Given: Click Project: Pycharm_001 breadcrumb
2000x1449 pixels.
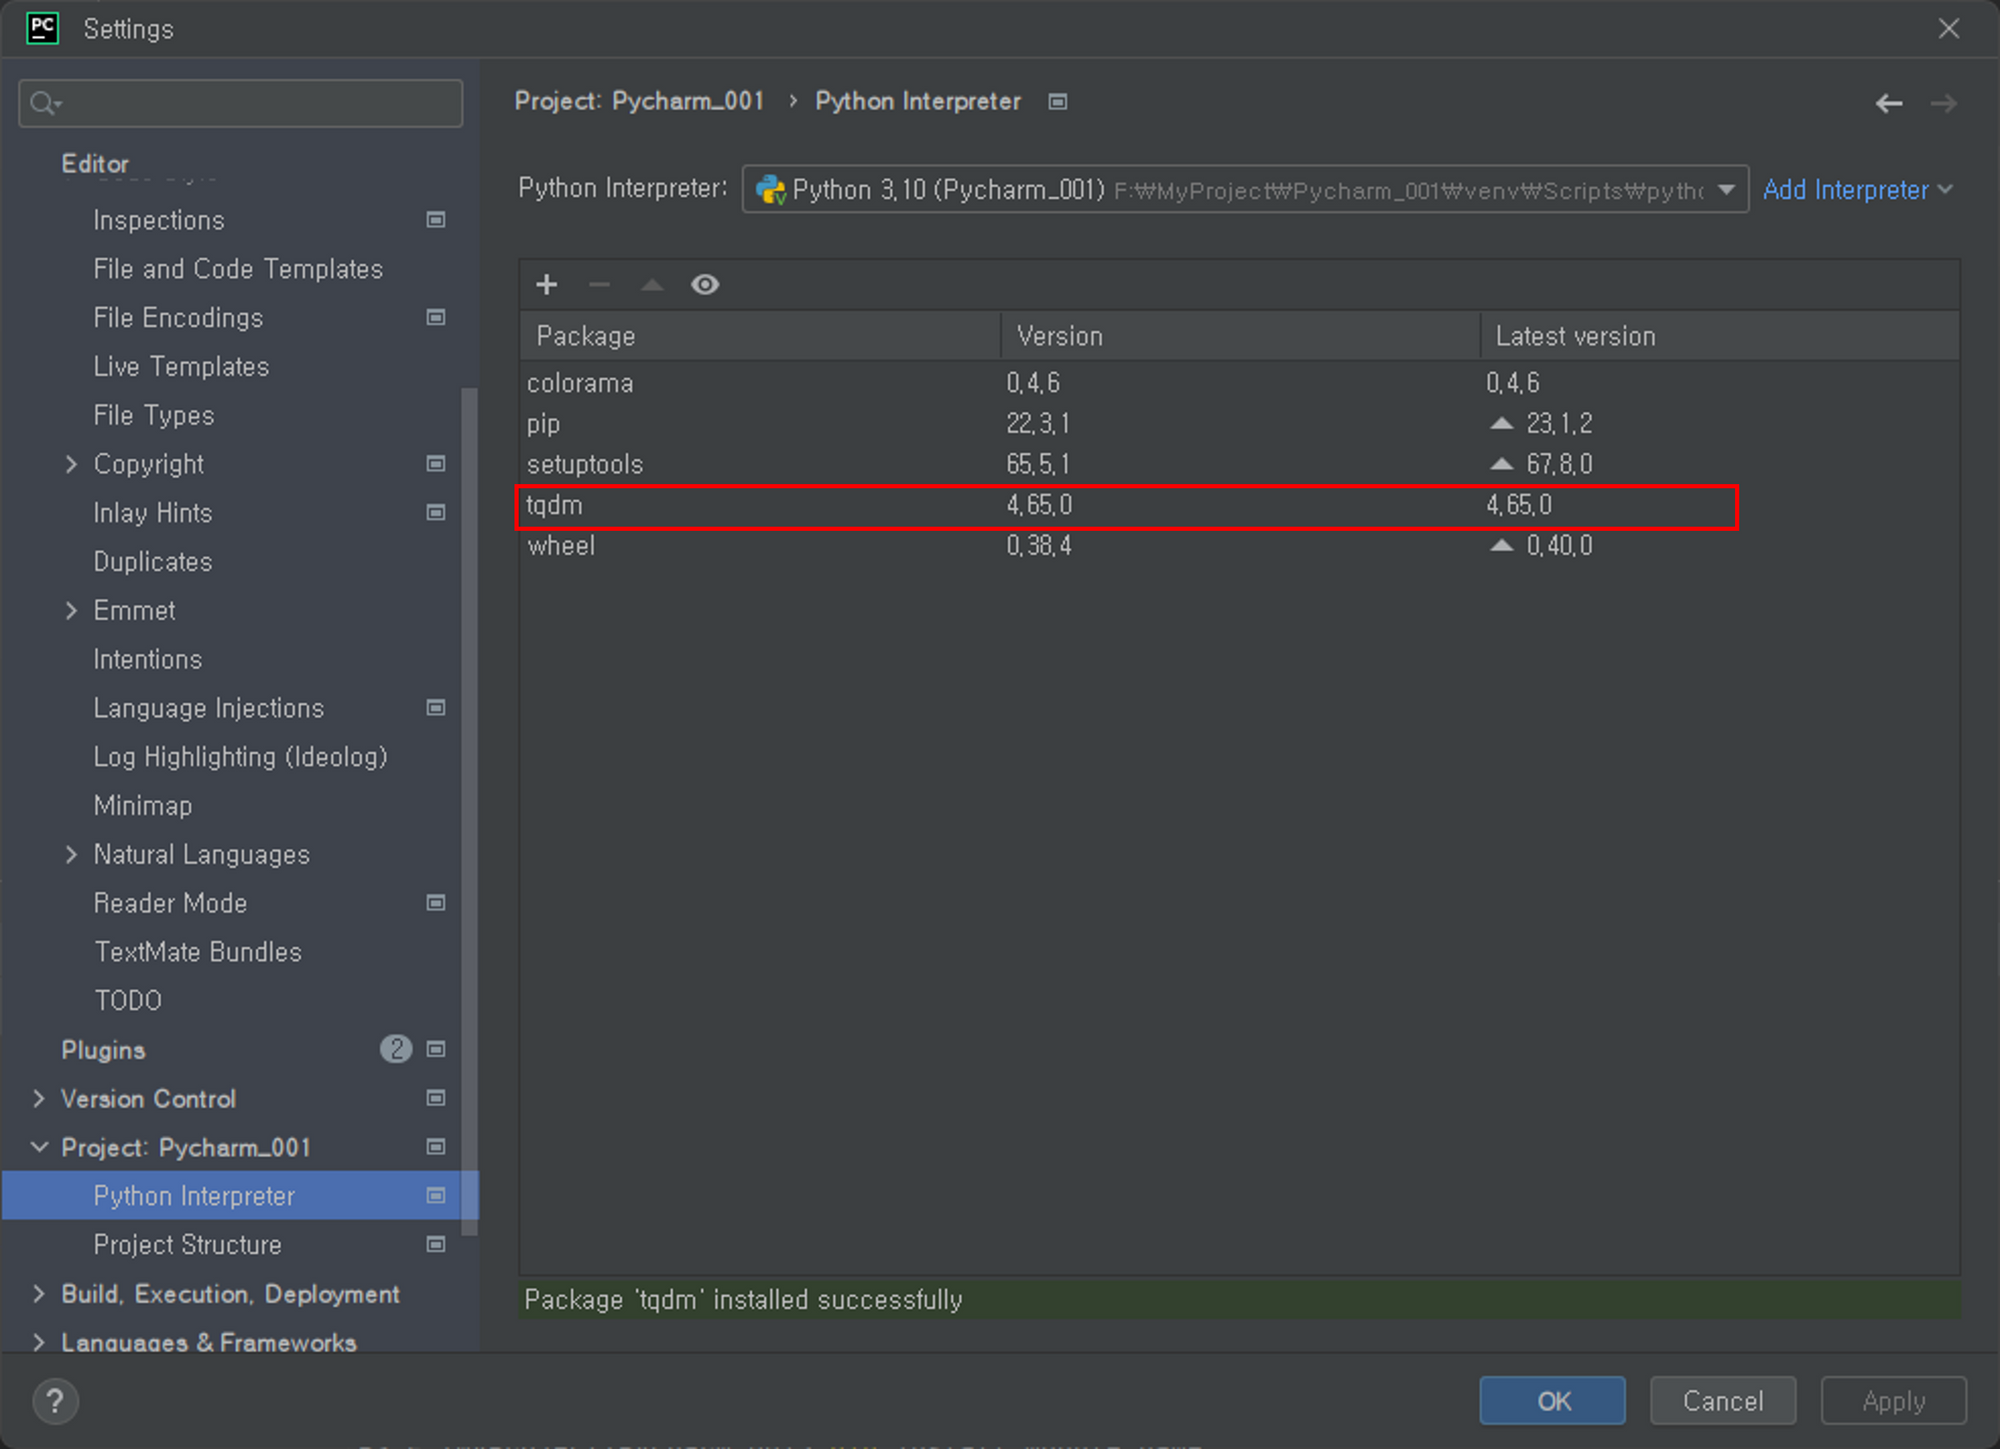Looking at the screenshot, I should click(639, 101).
